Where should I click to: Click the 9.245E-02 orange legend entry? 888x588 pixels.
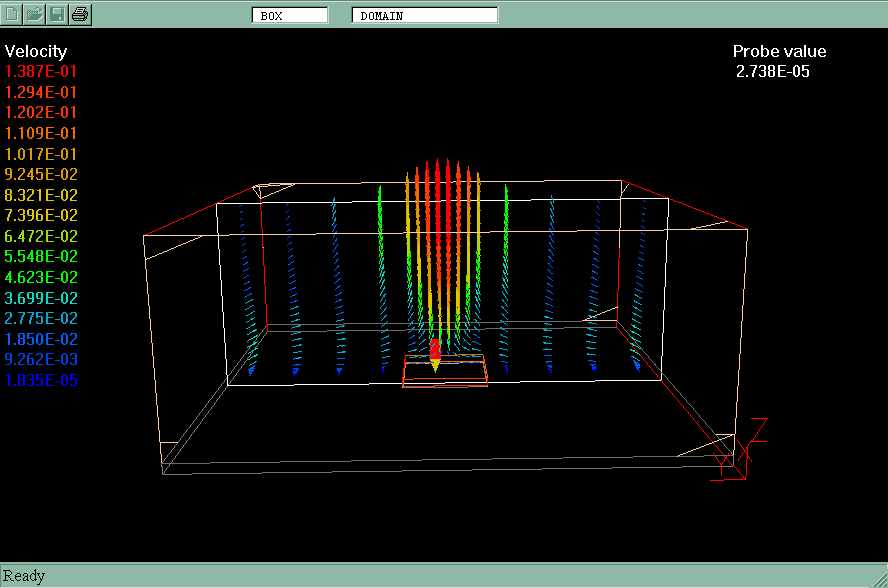click(41, 174)
